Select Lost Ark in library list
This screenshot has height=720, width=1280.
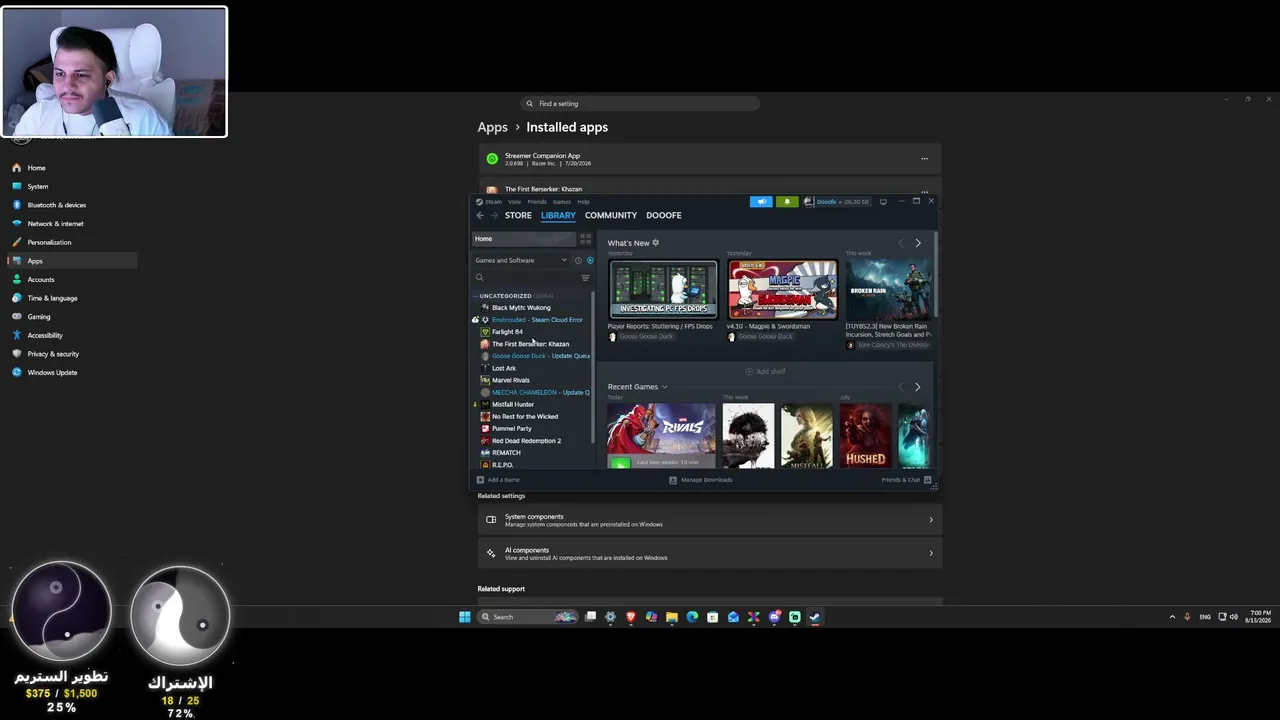tap(504, 368)
